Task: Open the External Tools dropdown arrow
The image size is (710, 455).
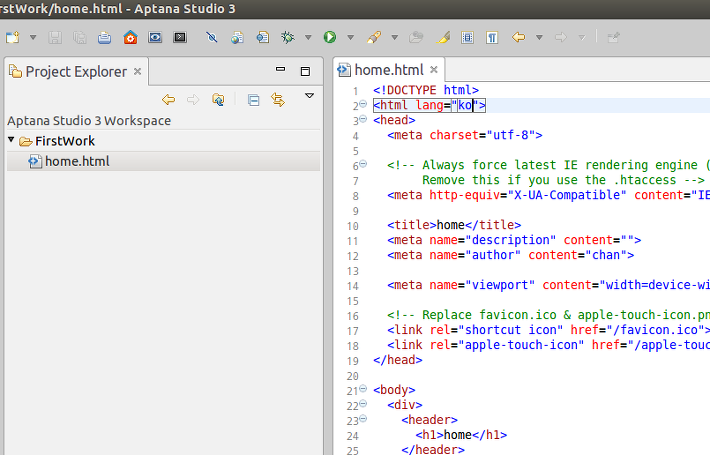Action: pos(395,38)
